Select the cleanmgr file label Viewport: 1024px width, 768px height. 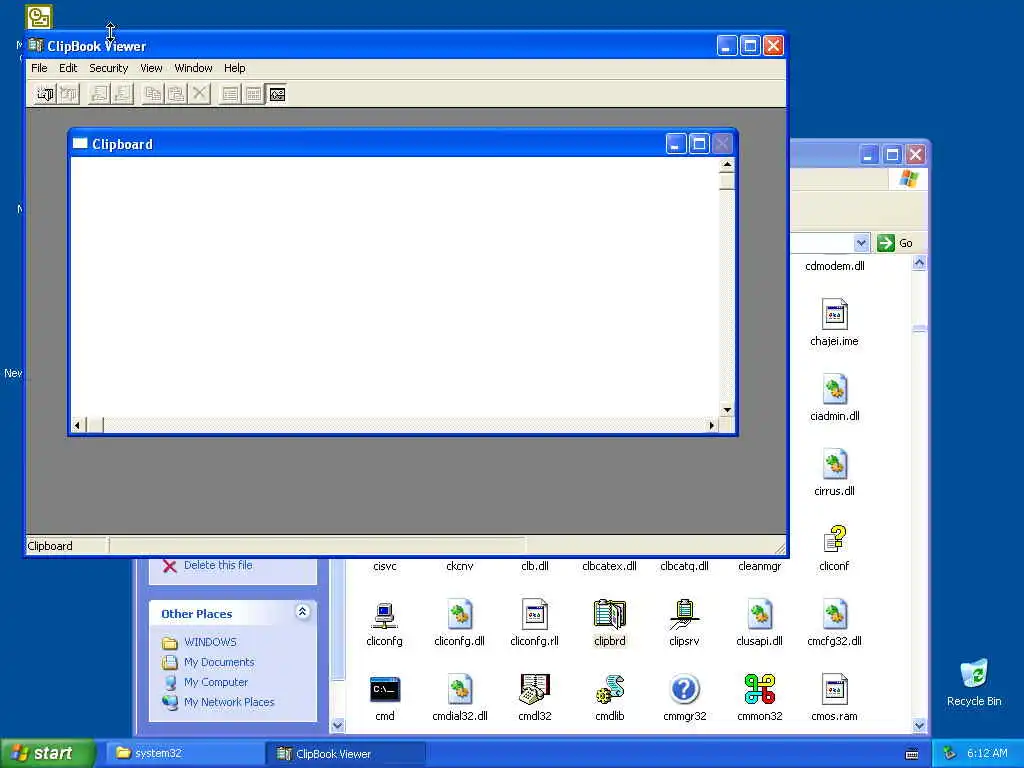(x=760, y=566)
